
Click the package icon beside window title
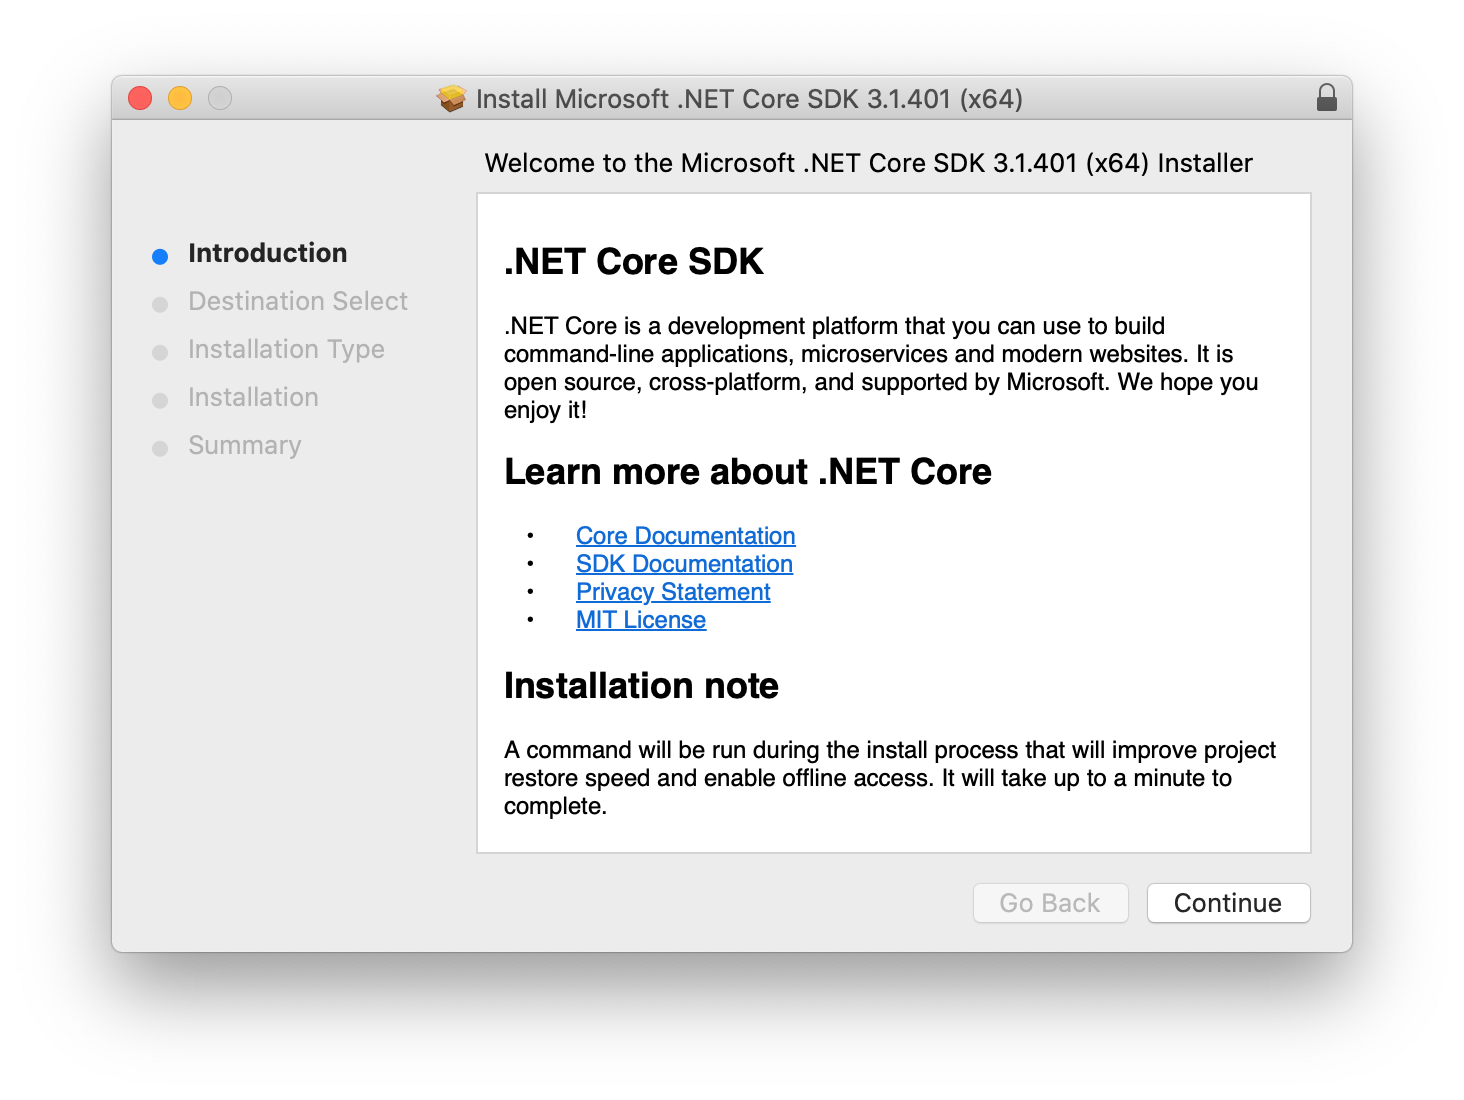pos(452,98)
